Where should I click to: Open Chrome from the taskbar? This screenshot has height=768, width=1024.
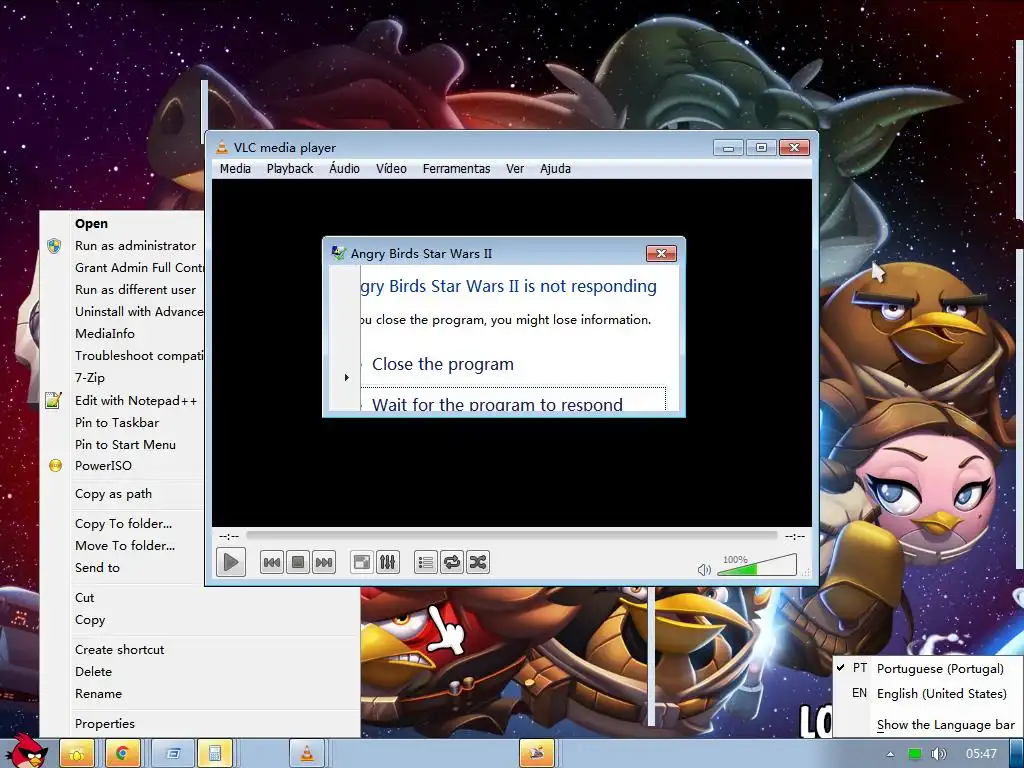122,754
